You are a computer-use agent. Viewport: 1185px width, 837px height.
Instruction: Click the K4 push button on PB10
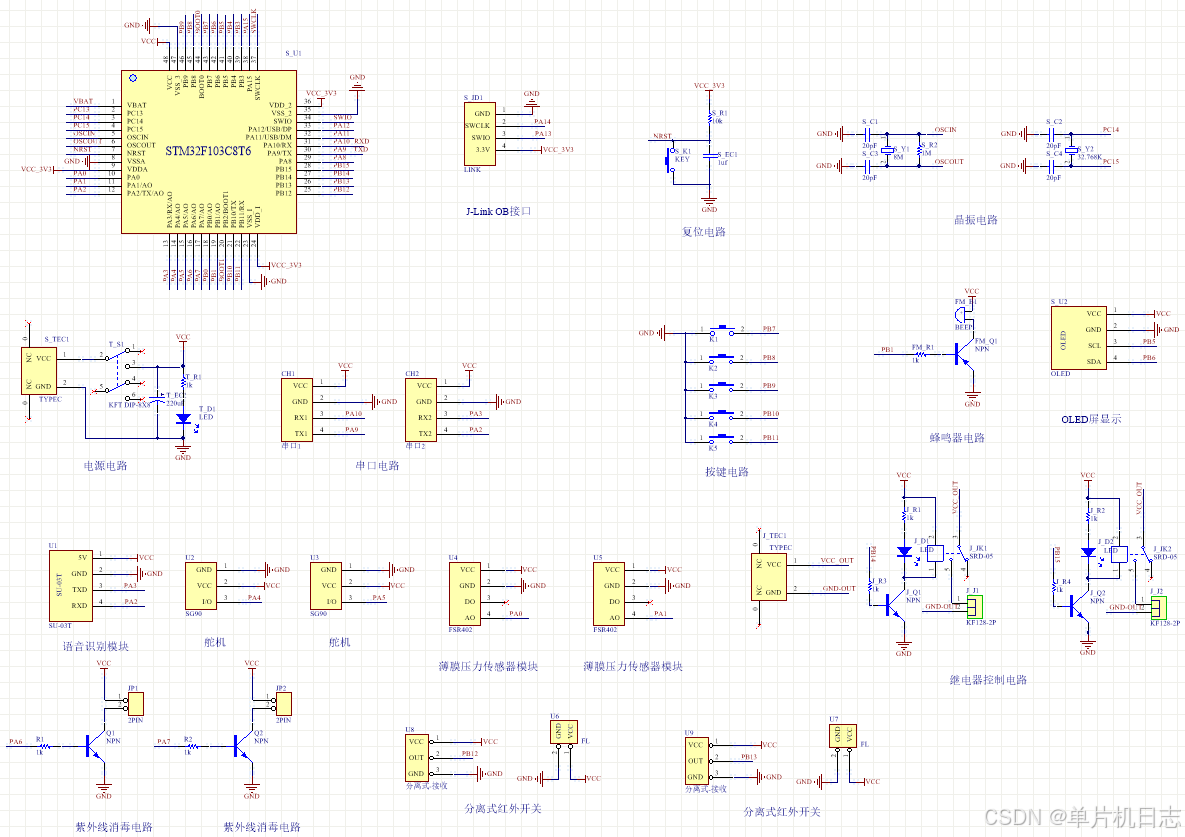[x=721, y=414]
